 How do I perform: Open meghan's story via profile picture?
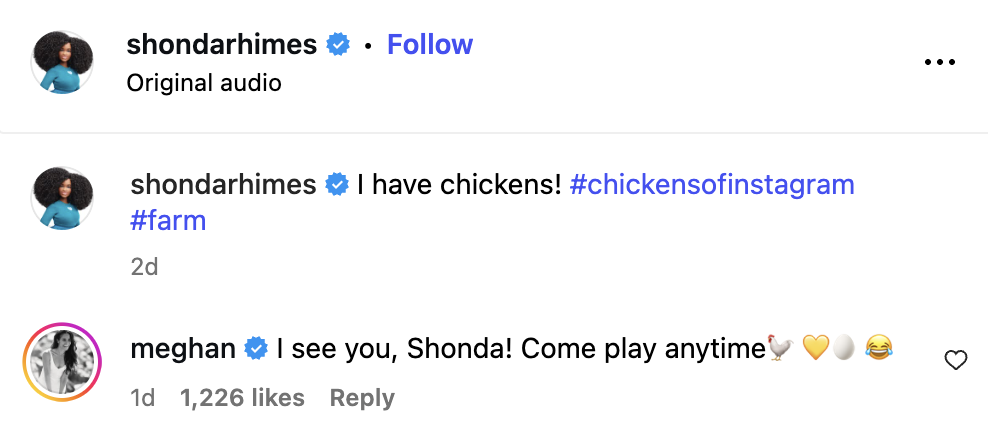tap(63, 361)
